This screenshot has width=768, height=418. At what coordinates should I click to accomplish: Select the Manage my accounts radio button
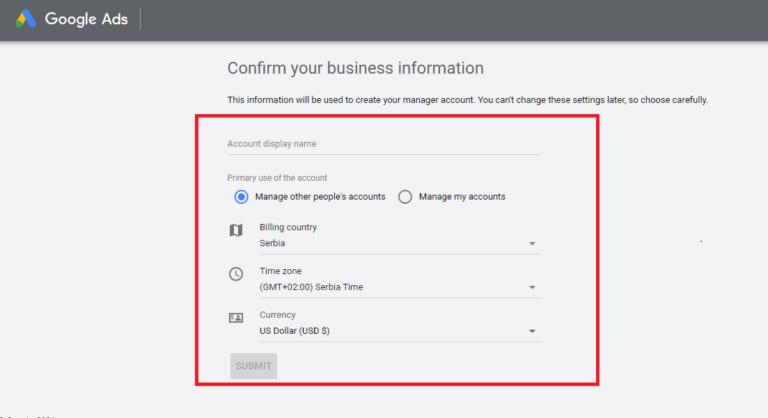[405, 197]
